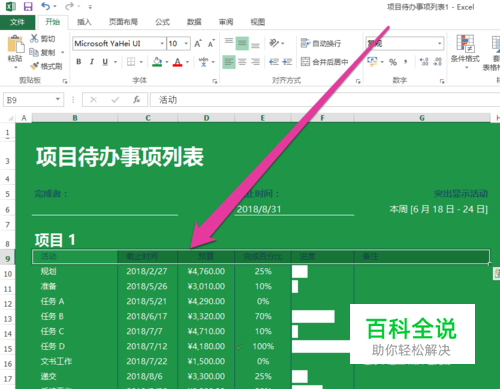This screenshot has height=389, width=500.
Task: Expand the copy options dropdown arrow
Action: pyautogui.click(x=62, y=52)
